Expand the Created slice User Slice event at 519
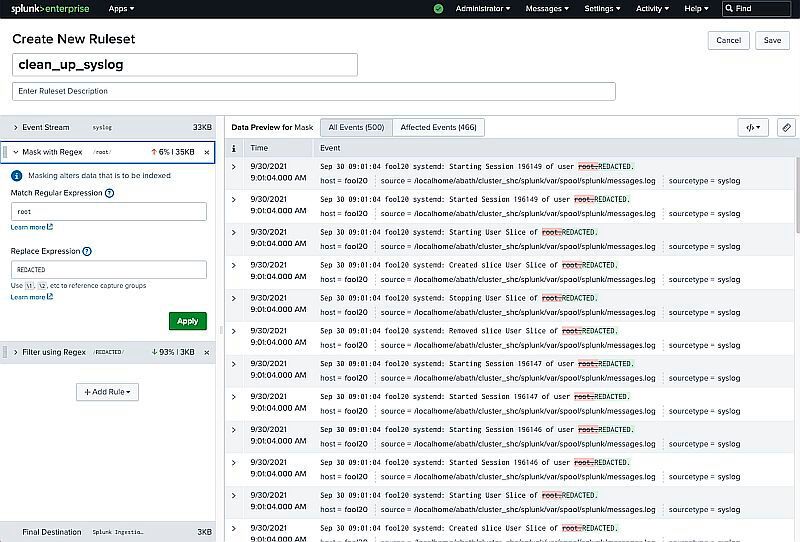 point(234,265)
